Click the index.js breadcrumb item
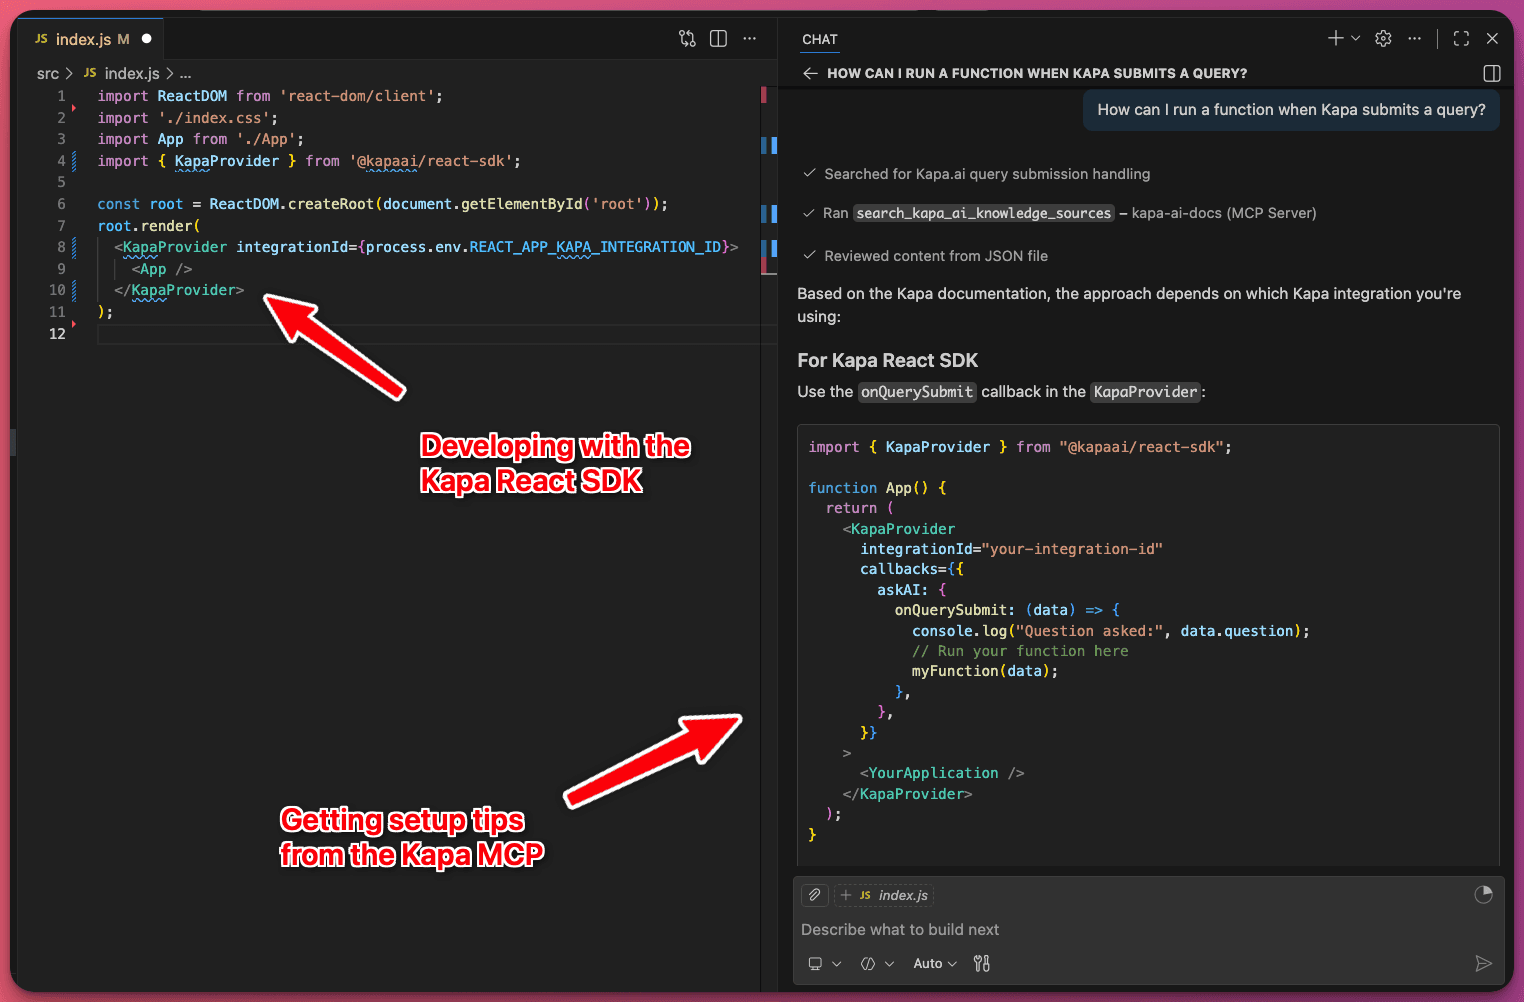 121,74
